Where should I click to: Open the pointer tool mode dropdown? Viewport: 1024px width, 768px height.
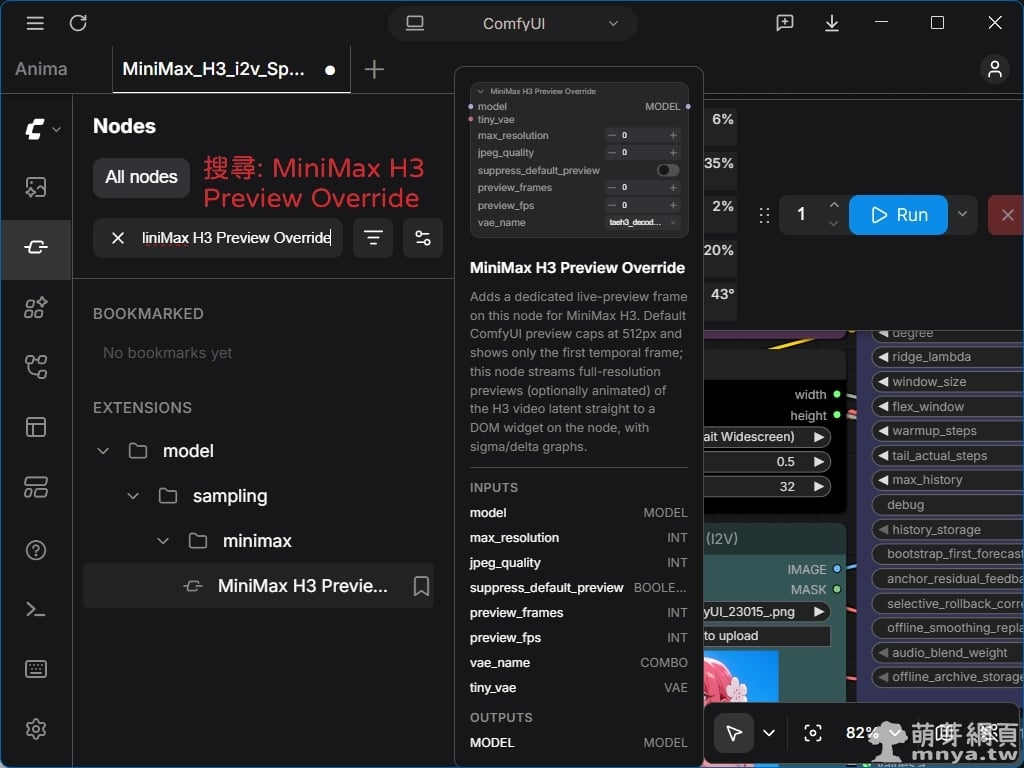(x=769, y=733)
